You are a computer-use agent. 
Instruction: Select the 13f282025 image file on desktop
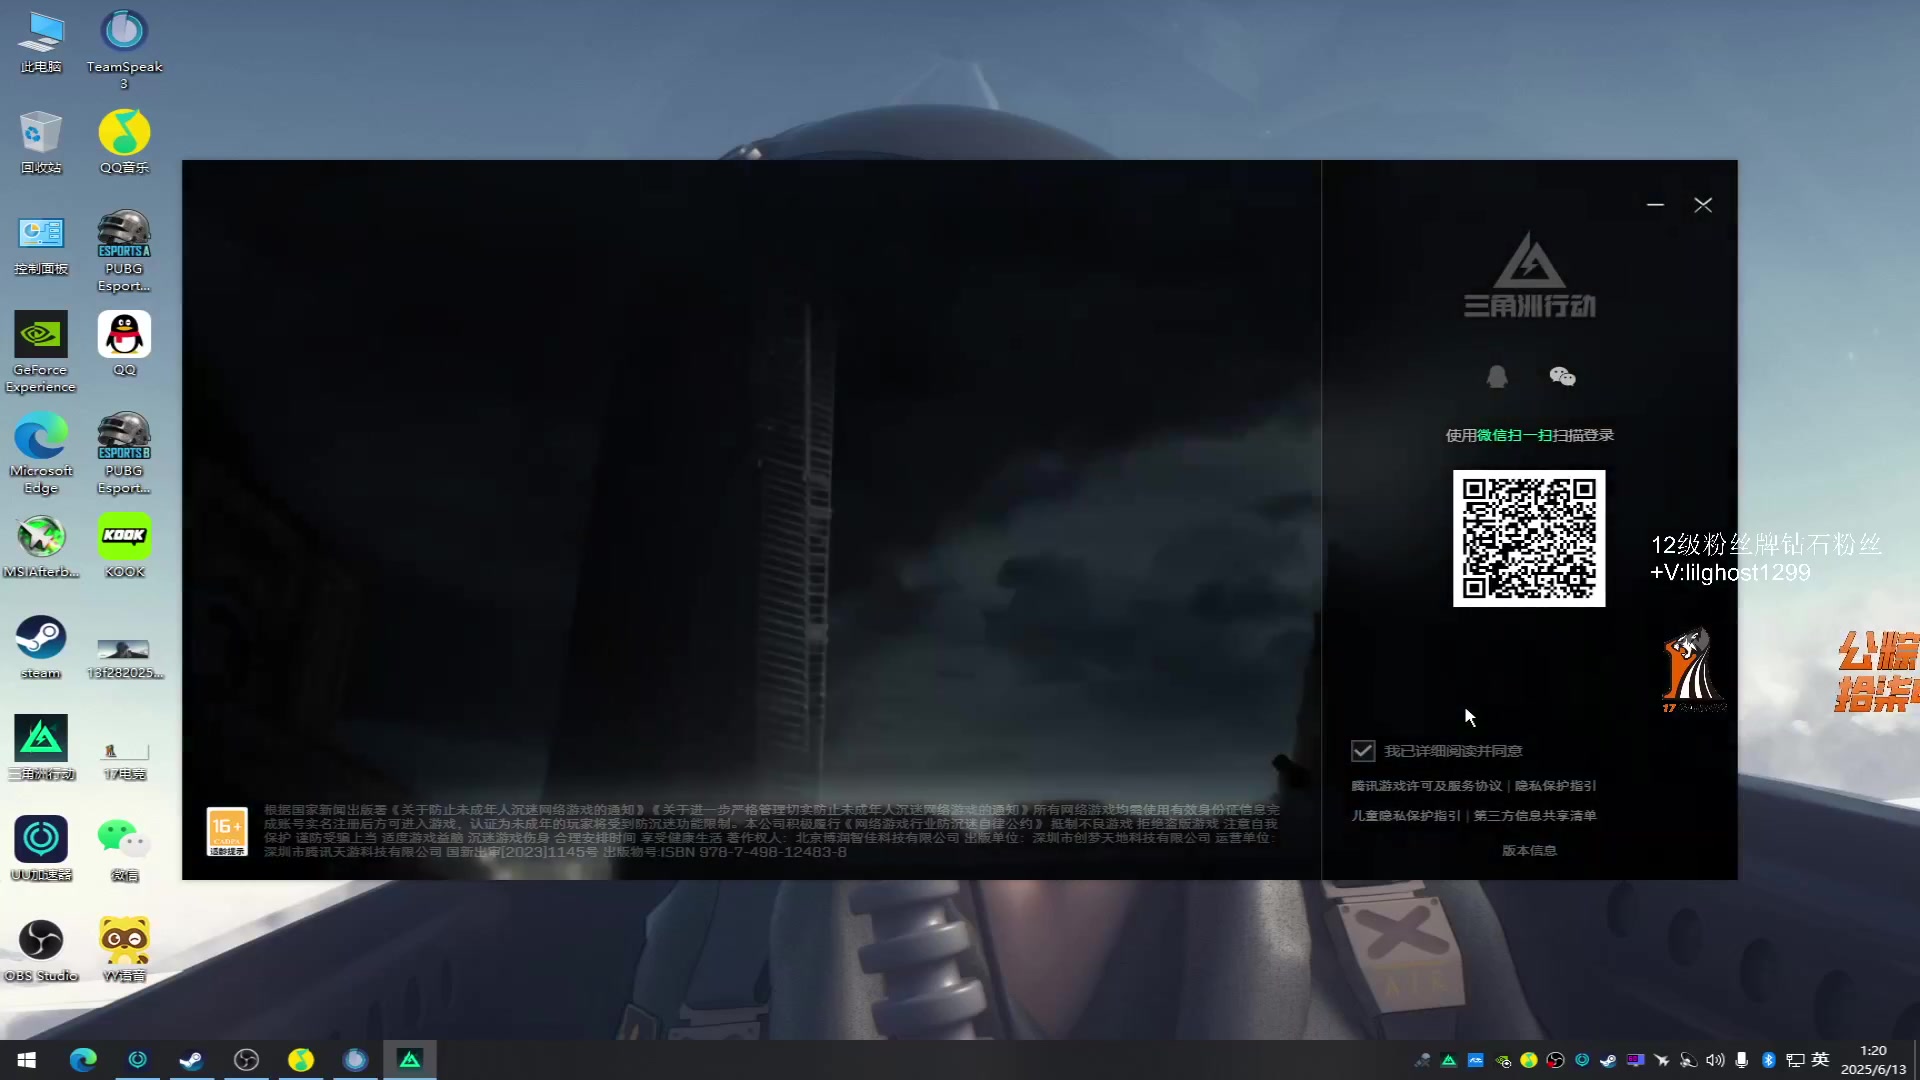pos(124,658)
